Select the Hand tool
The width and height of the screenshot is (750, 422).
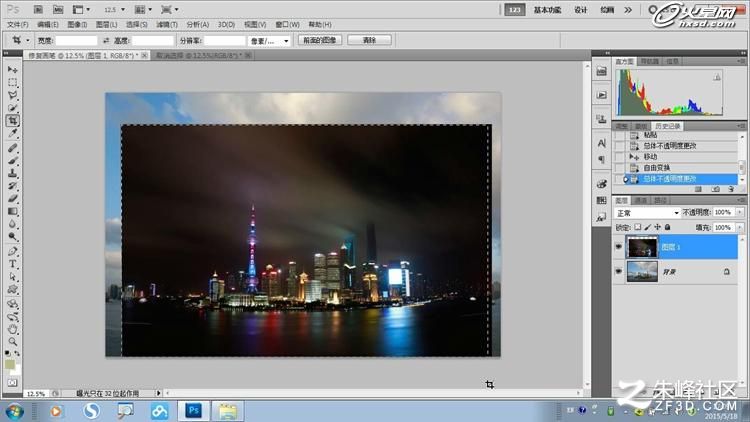pyautogui.click(x=12, y=329)
